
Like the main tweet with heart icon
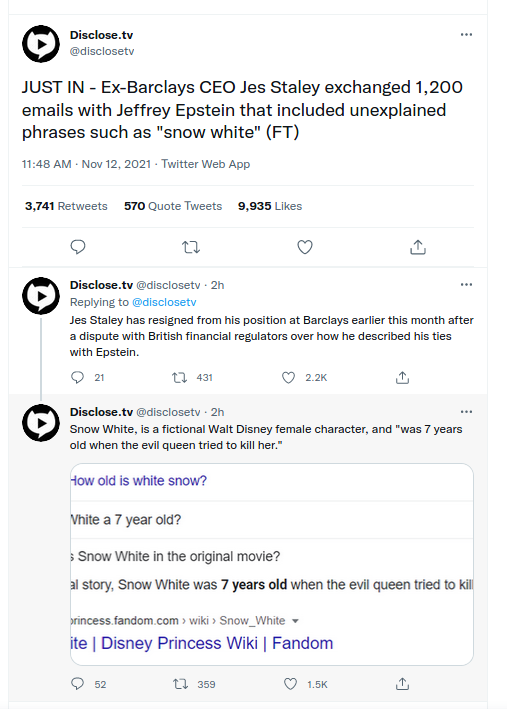[305, 247]
